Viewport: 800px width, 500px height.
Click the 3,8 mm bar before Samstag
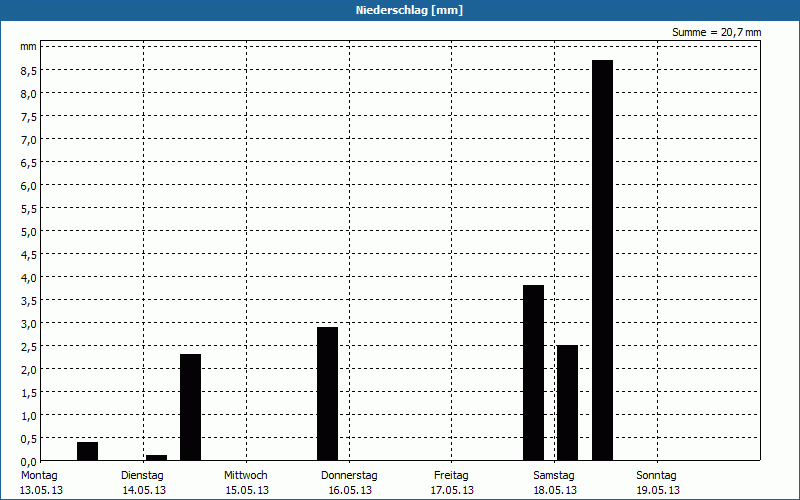point(534,372)
